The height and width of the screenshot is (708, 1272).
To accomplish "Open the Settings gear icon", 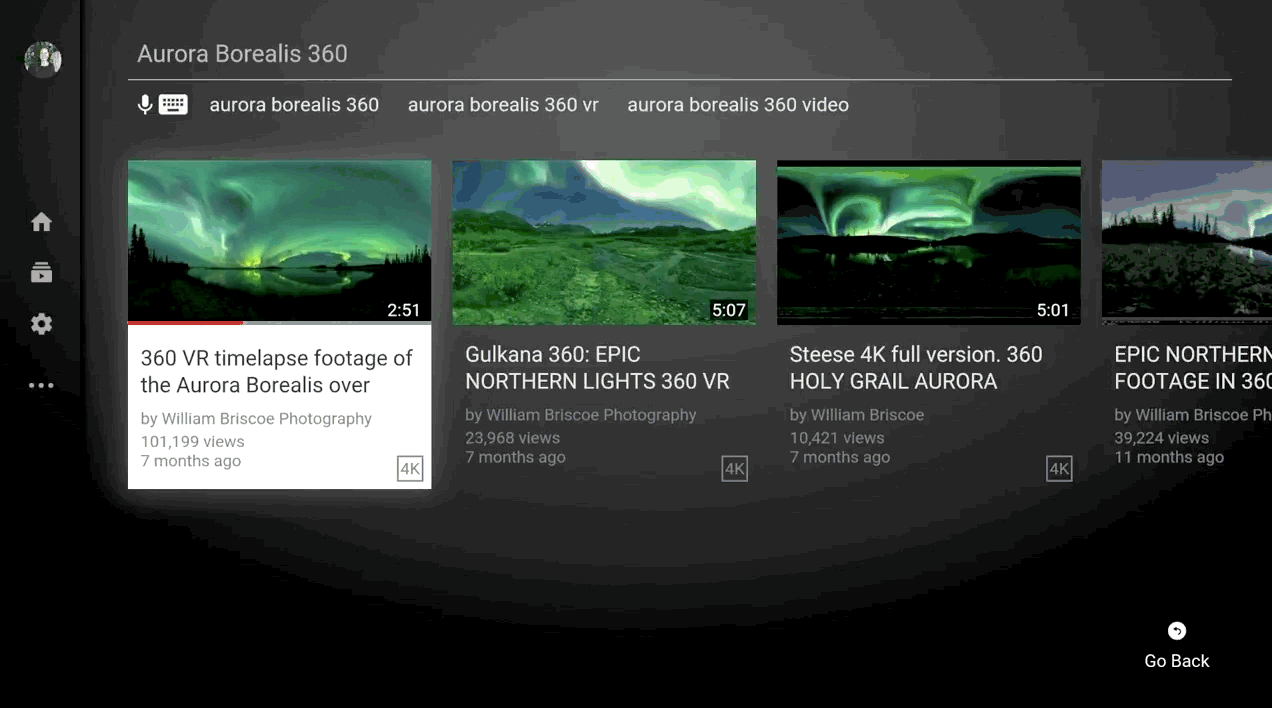I will (41, 324).
